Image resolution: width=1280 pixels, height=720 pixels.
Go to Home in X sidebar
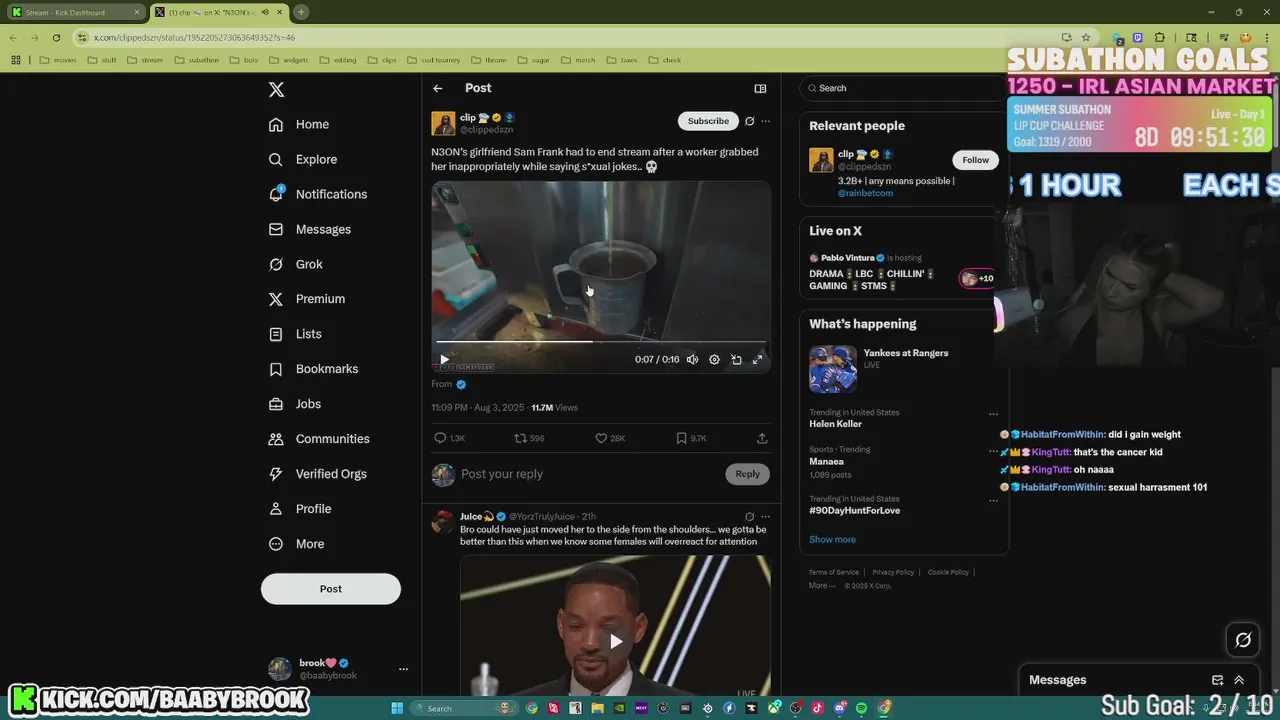coord(299,124)
